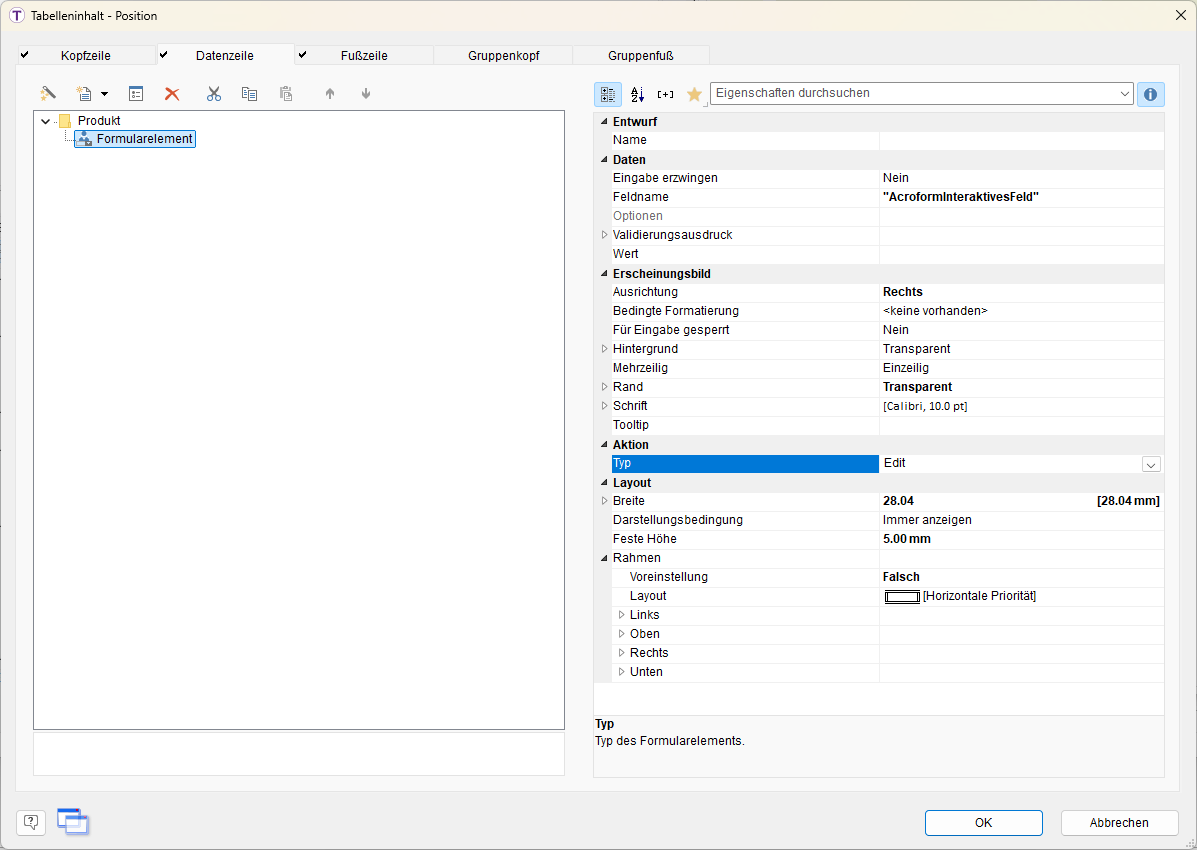
Task: Open the Typ value dropdown
Action: point(1151,464)
